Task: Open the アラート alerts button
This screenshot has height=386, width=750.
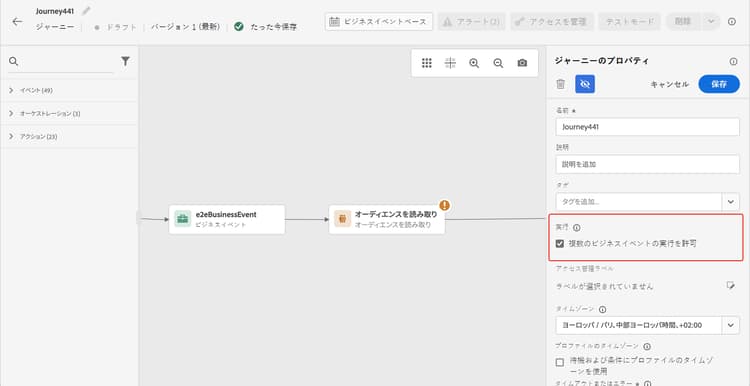Action: [x=472, y=22]
